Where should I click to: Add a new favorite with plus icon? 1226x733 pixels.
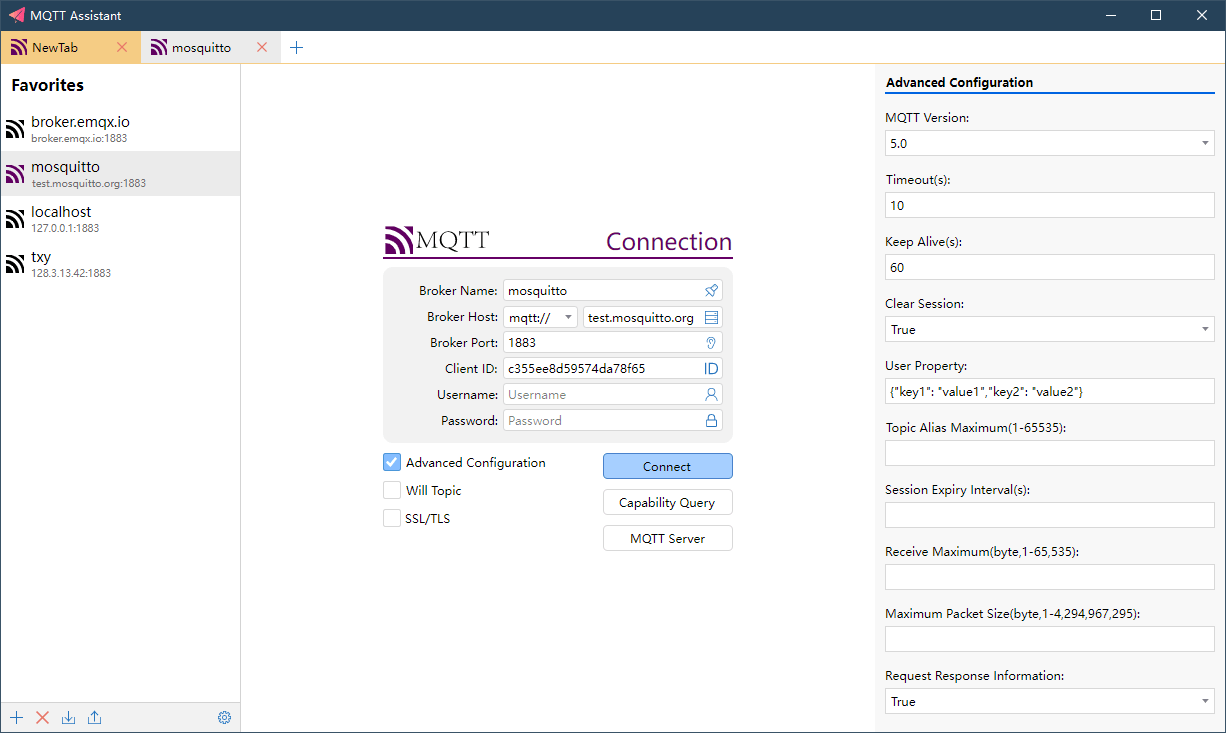(x=16, y=718)
